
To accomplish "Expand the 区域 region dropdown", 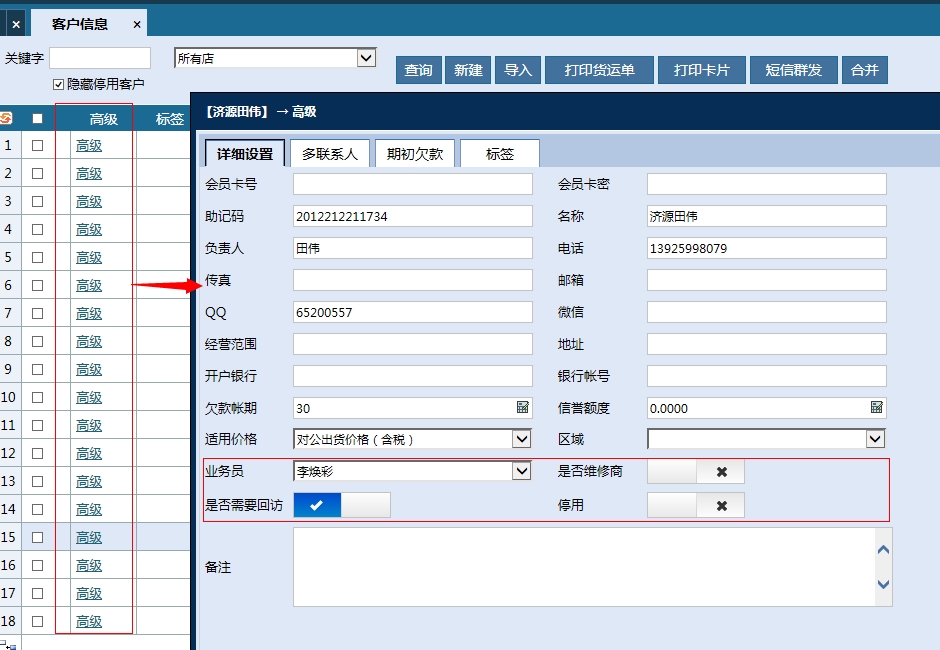I will point(878,438).
